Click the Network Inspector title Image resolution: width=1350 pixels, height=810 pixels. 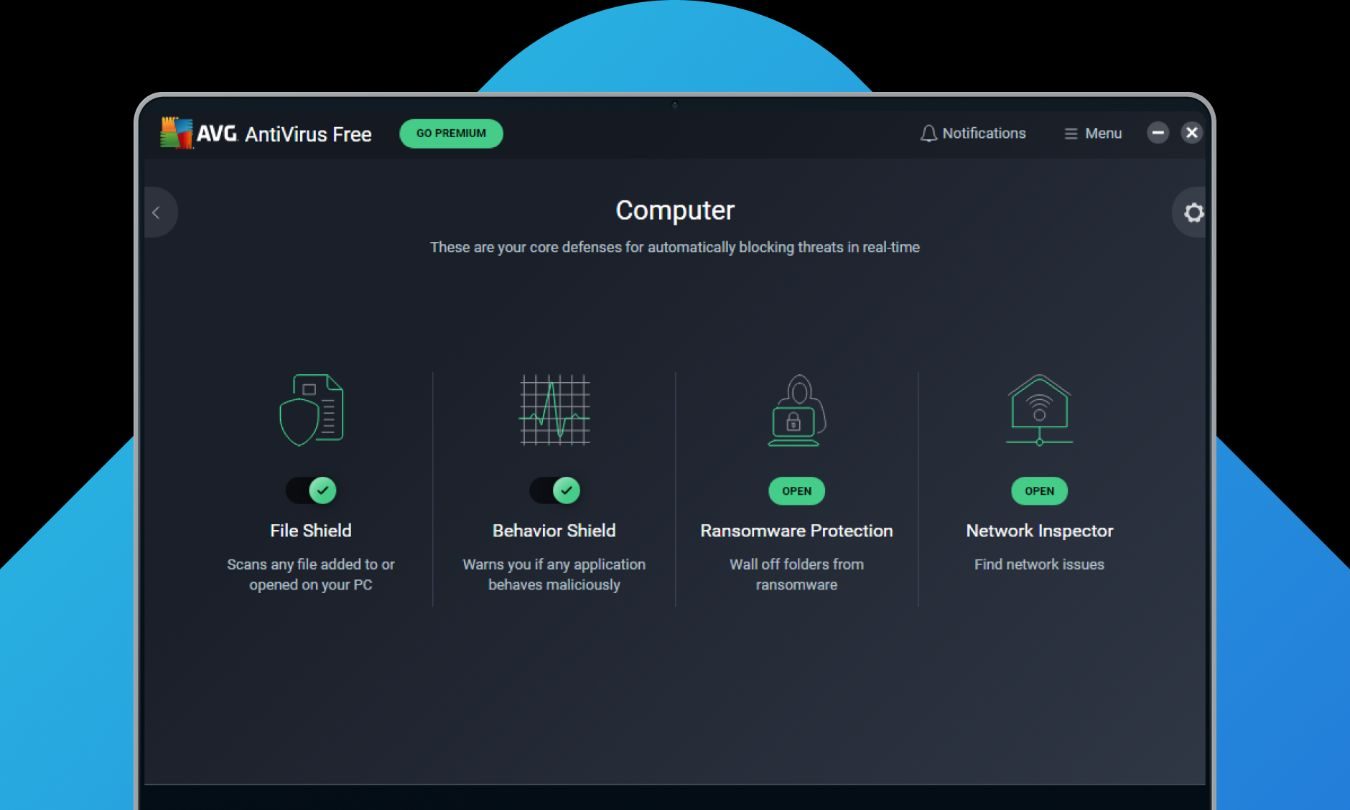(x=1040, y=531)
